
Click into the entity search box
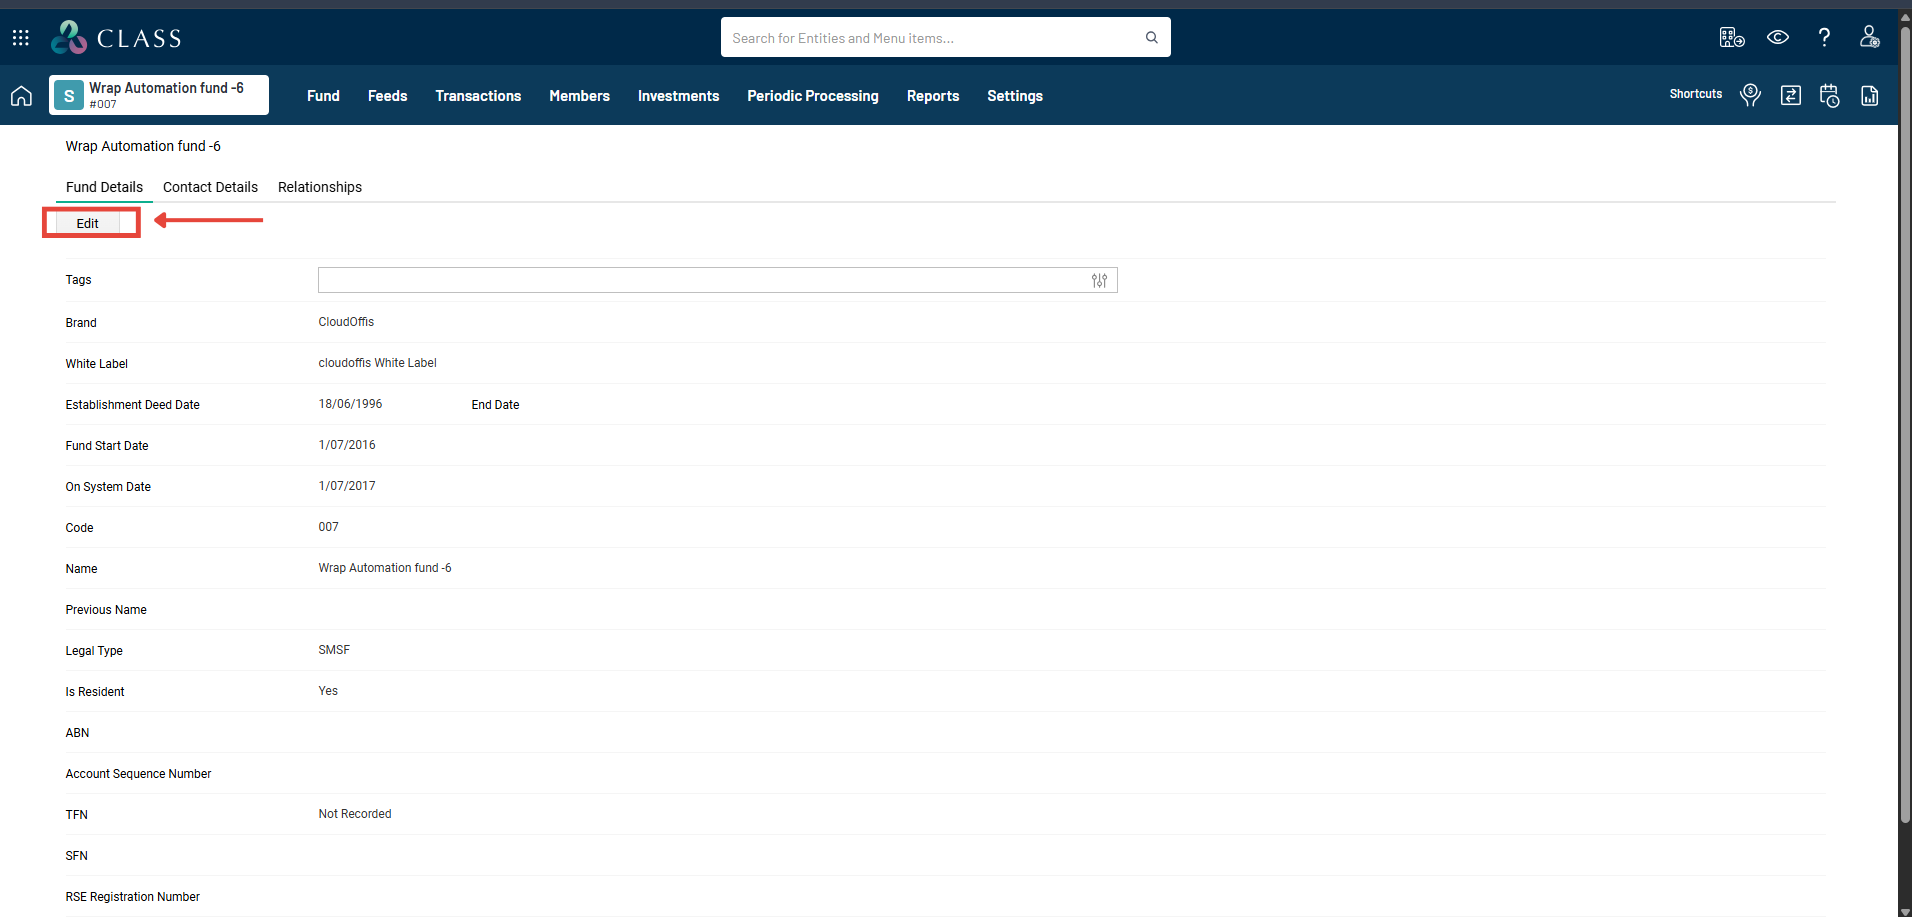pyautogui.click(x=930, y=38)
